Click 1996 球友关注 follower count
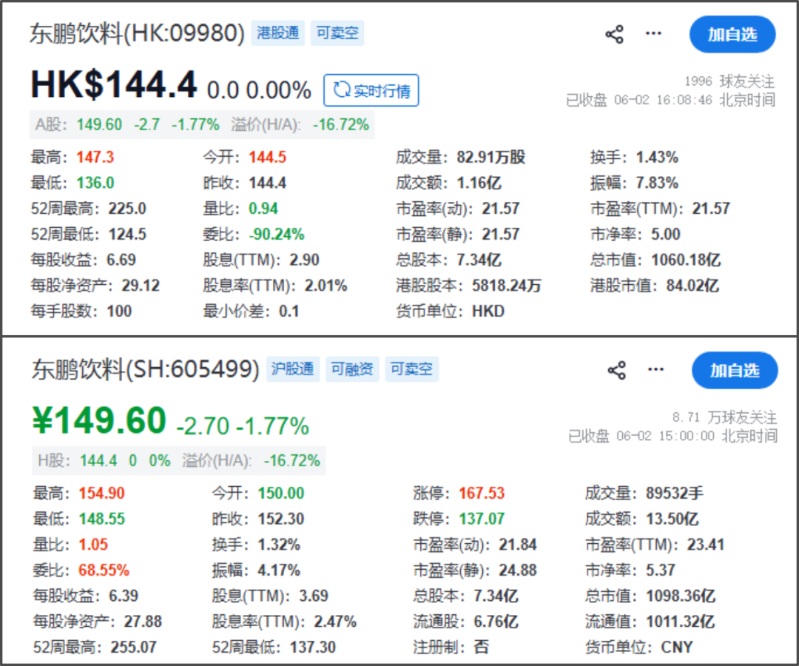Screen dimensions: 799x666 click(729, 81)
